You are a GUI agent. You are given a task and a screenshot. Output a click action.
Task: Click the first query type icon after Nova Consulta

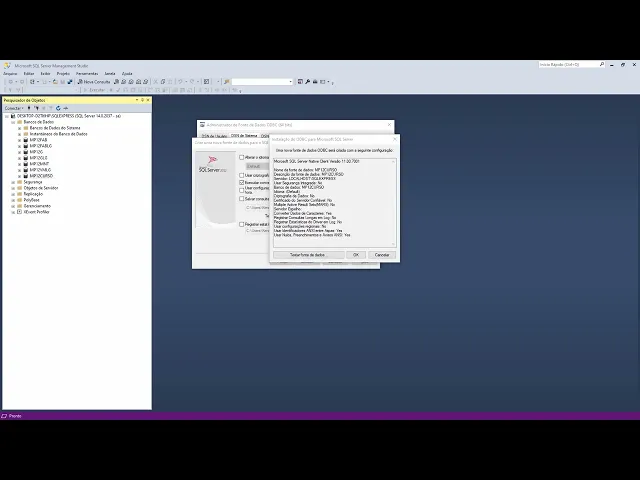click(x=116, y=82)
